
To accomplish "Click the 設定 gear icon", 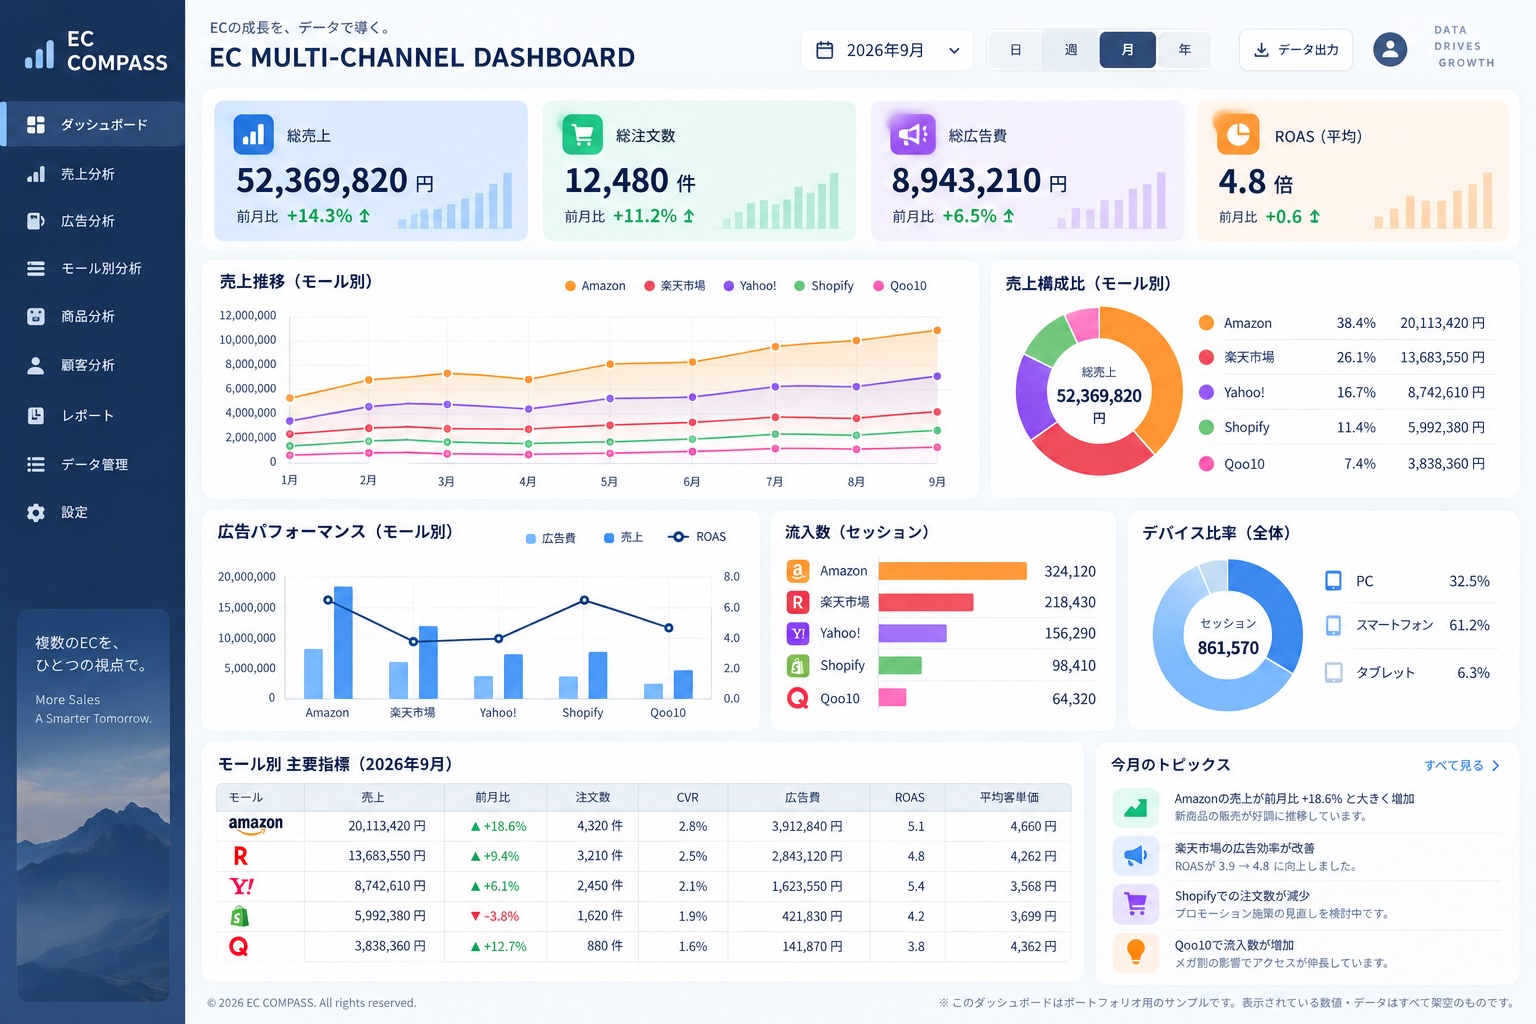I will [36, 512].
